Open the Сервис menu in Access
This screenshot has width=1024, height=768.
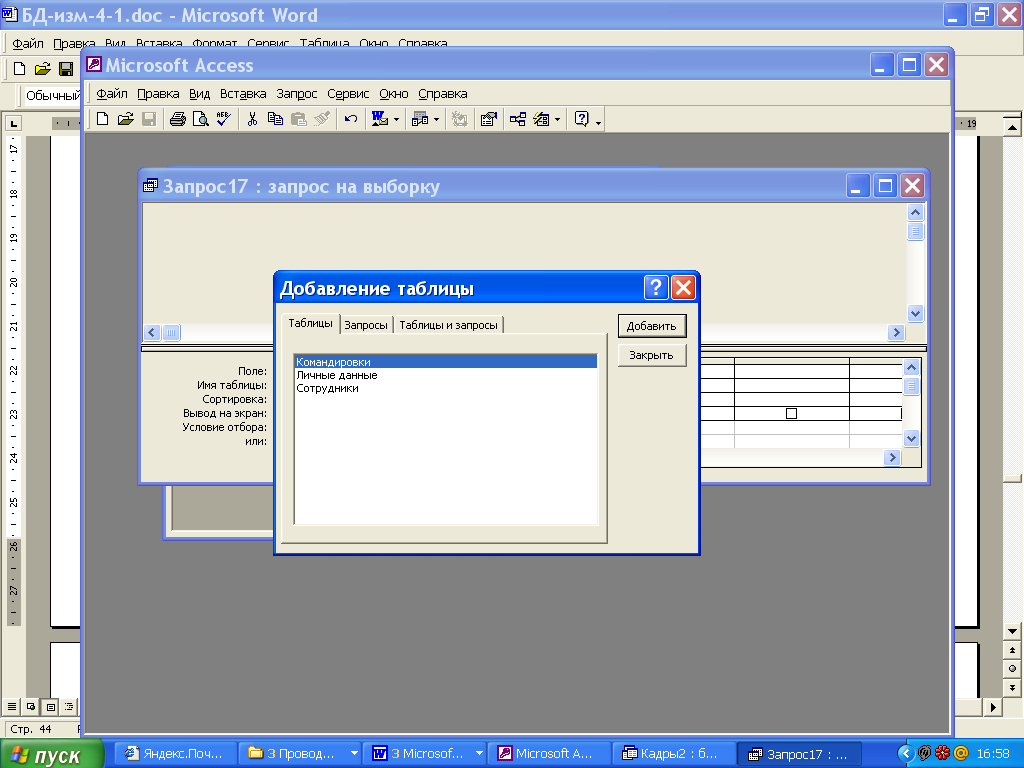click(x=348, y=94)
